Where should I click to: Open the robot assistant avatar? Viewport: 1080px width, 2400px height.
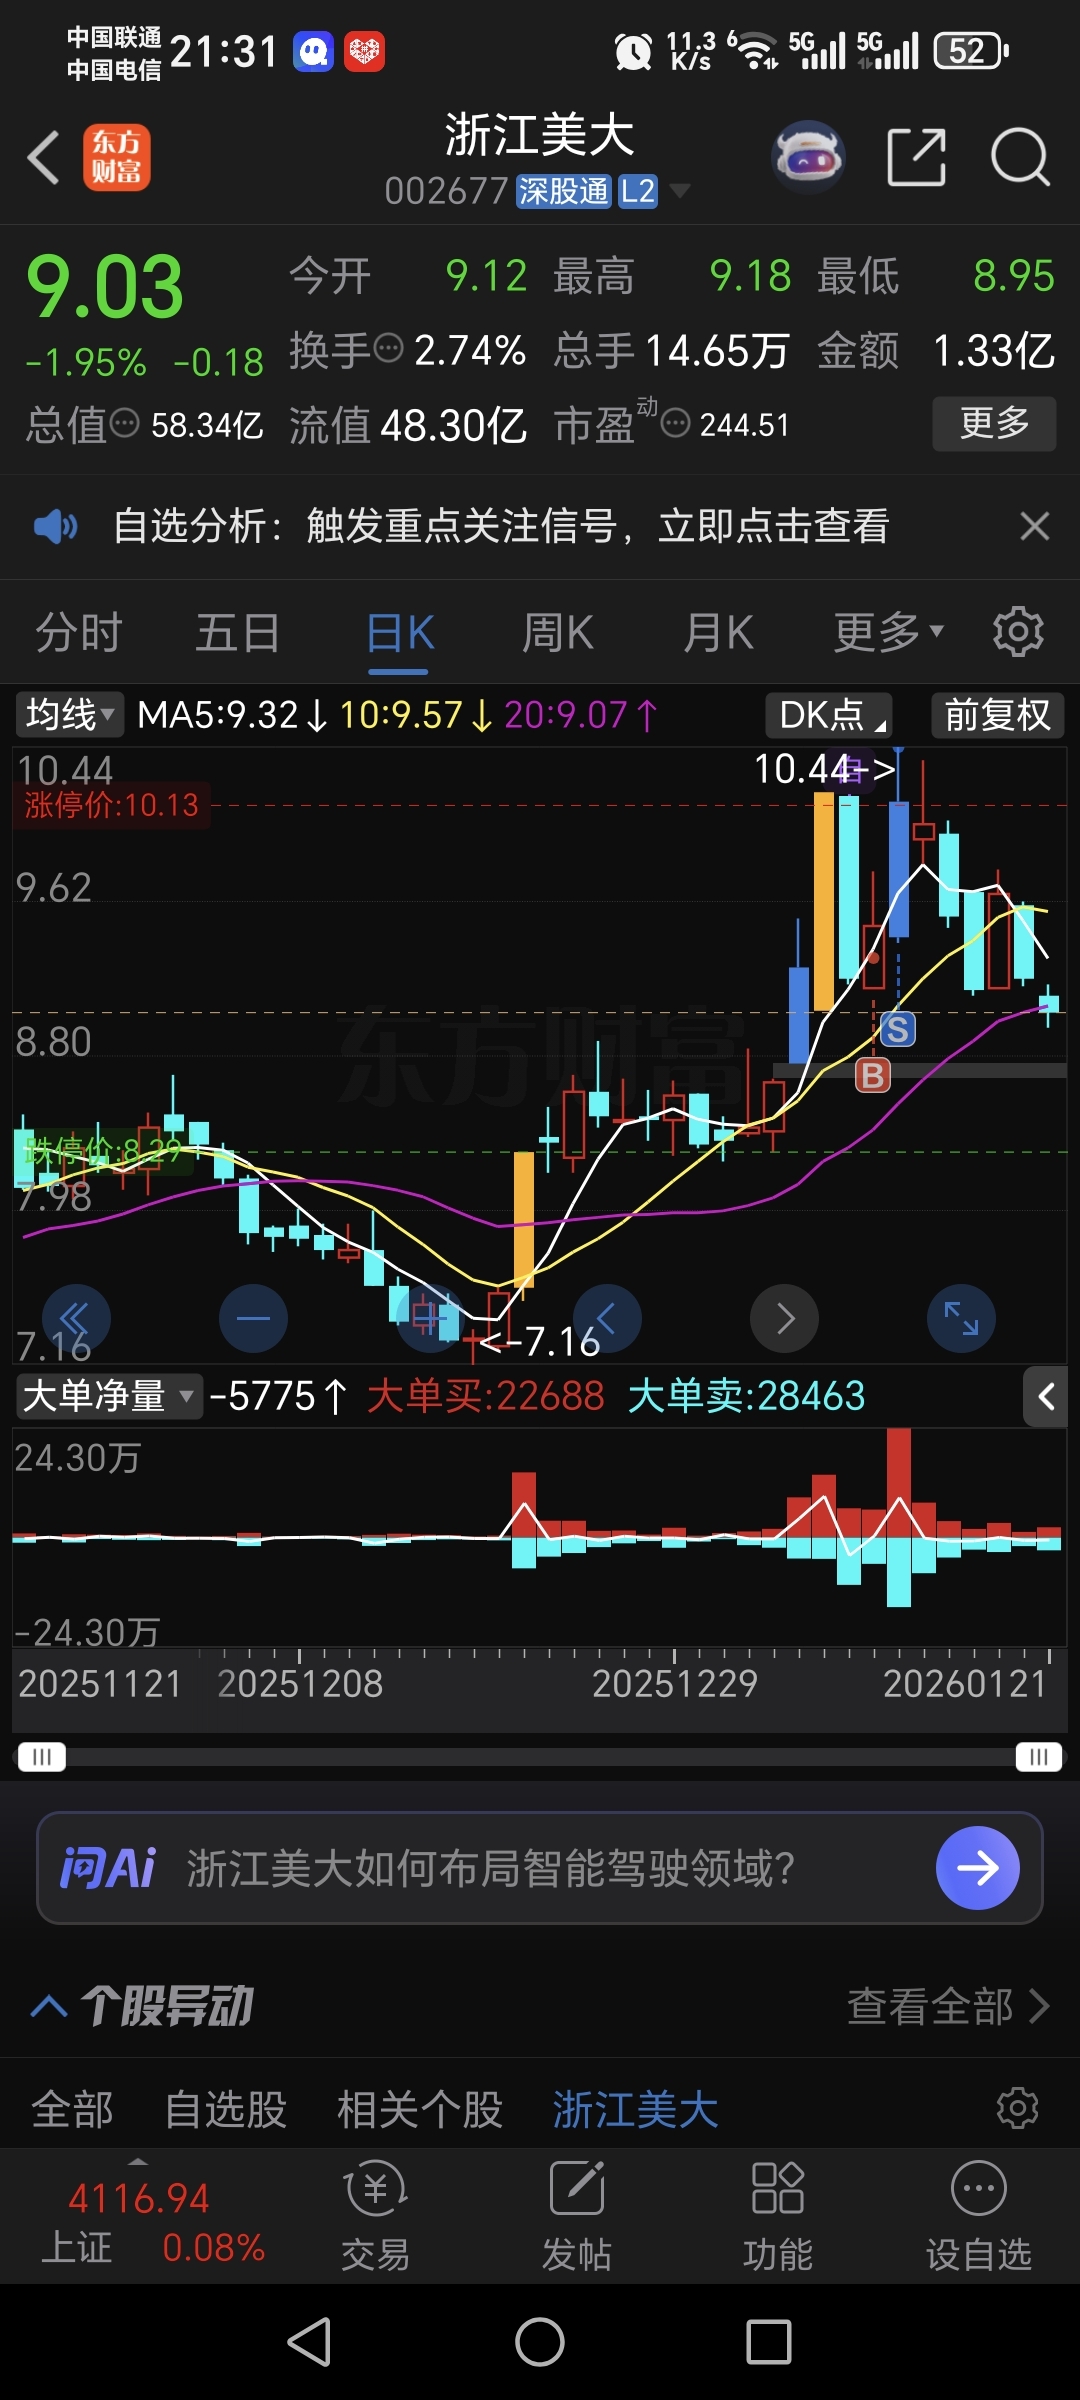pyautogui.click(x=808, y=157)
